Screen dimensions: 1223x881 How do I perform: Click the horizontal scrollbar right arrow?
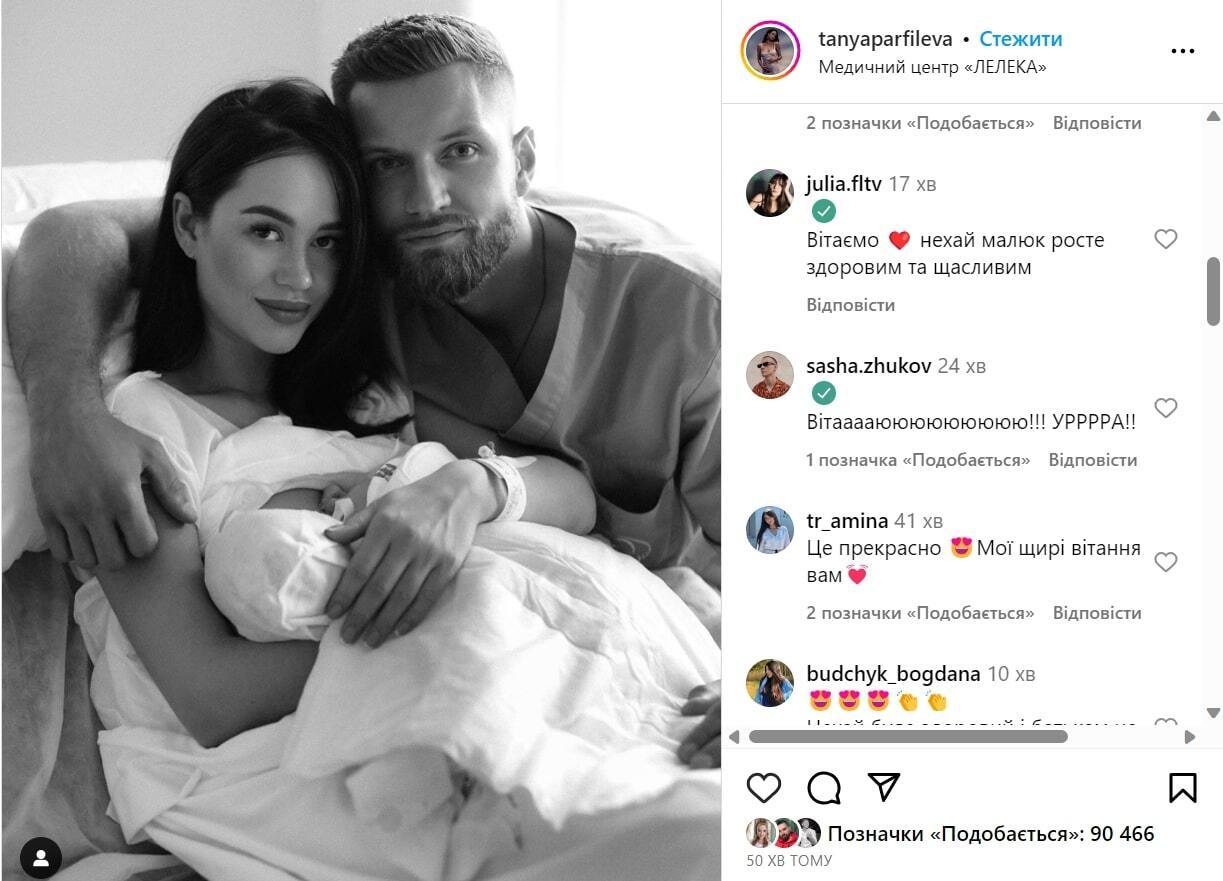pos(1190,737)
